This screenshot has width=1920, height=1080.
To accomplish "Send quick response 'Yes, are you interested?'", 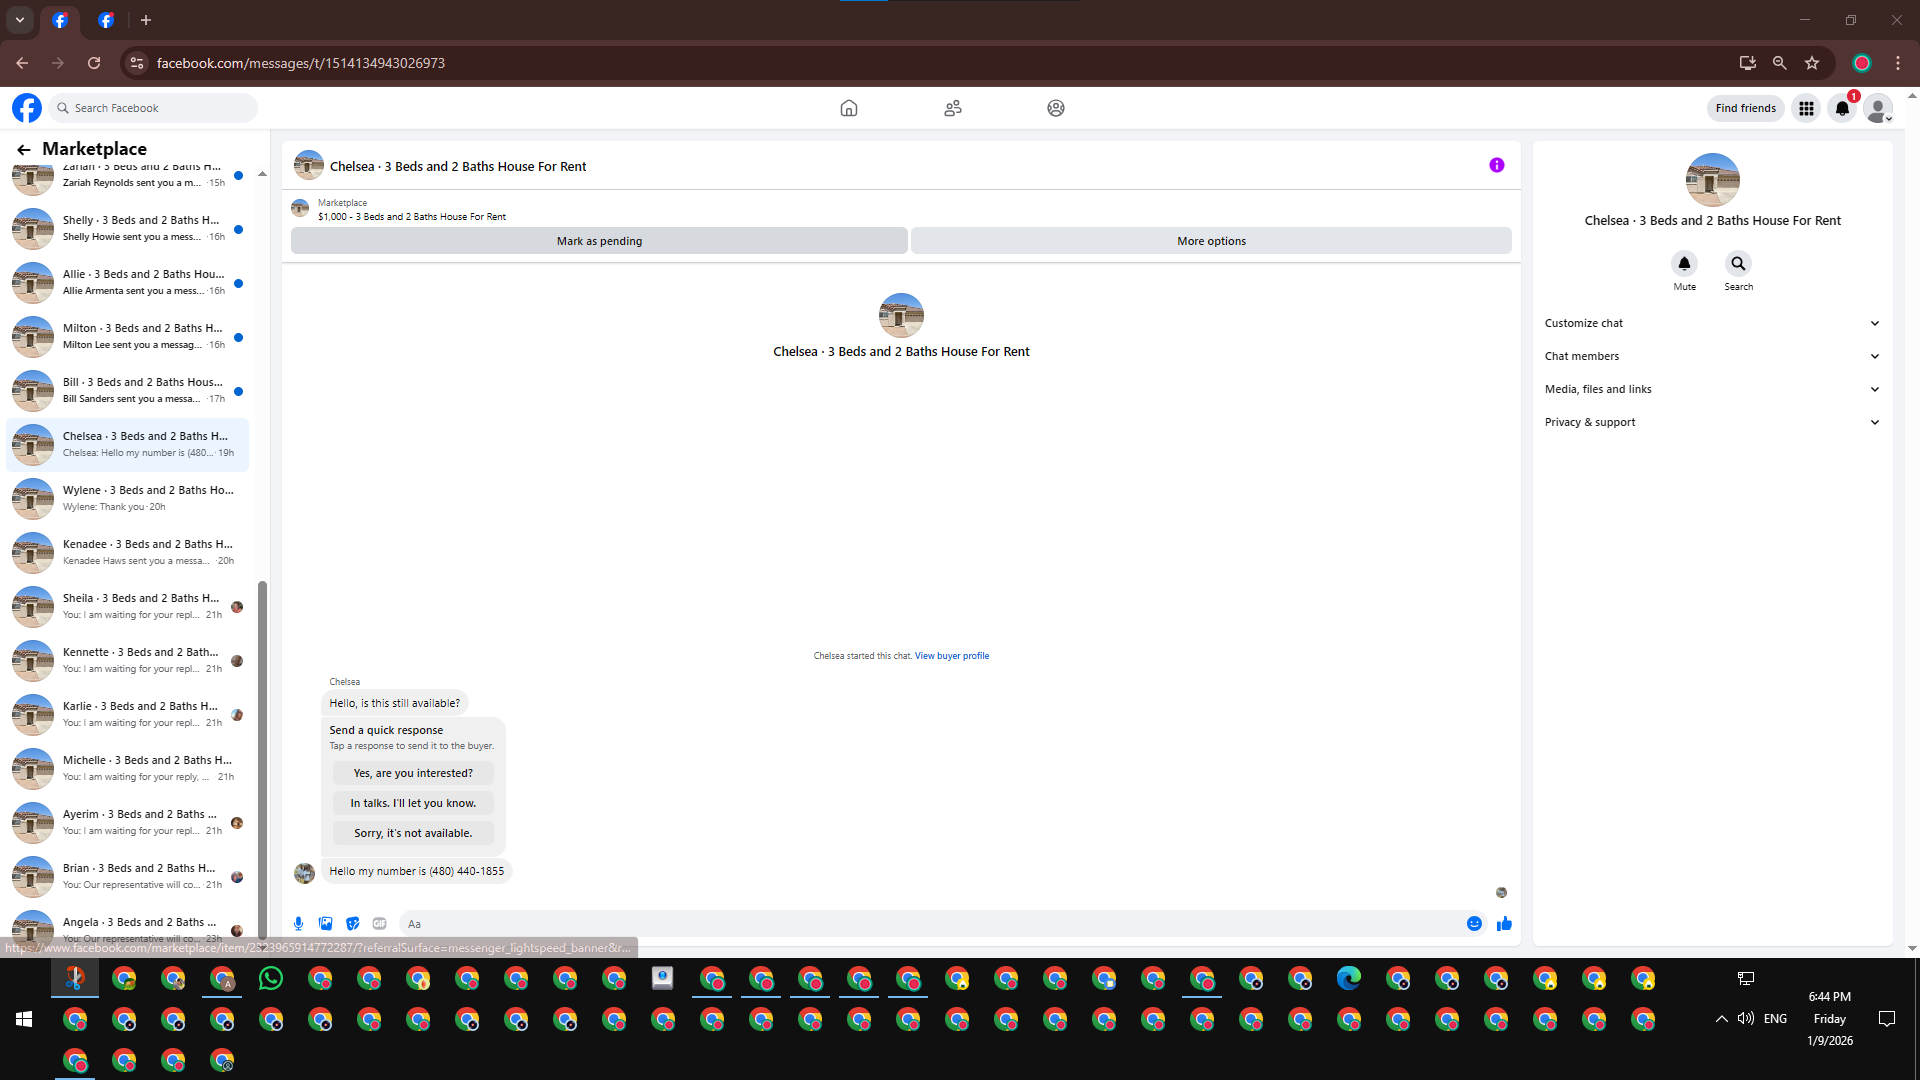I will pyautogui.click(x=413, y=773).
